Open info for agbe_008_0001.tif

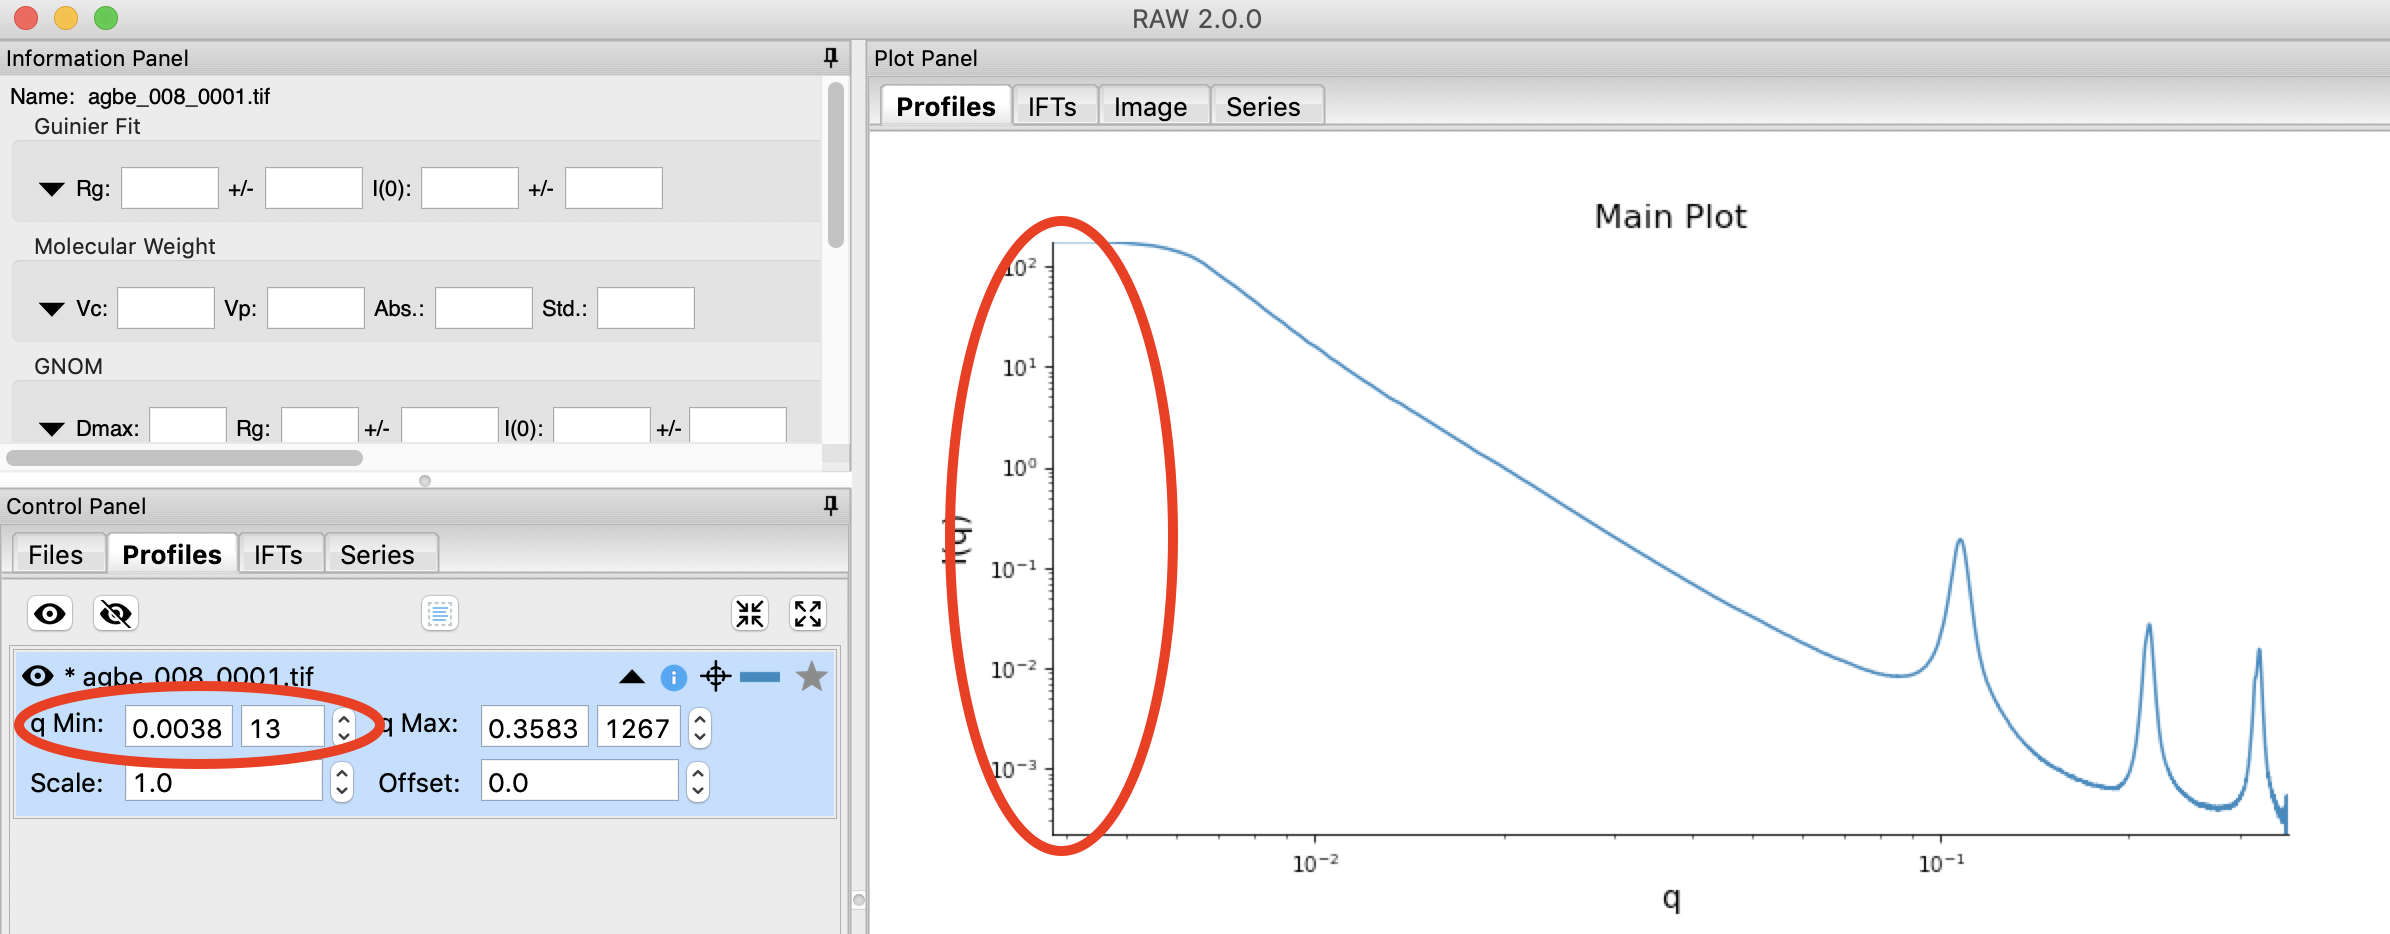[x=674, y=678]
